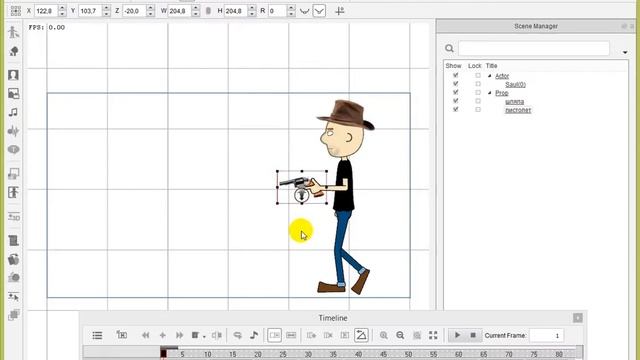The height and width of the screenshot is (360, 640).
Task: Click the H height stepper arrows
Action: click(252, 11)
